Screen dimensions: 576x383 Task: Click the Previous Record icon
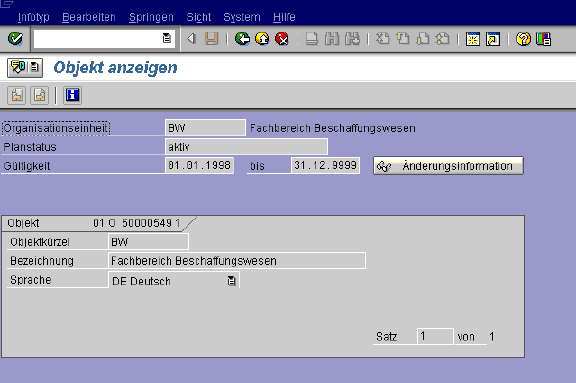[17, 95]
